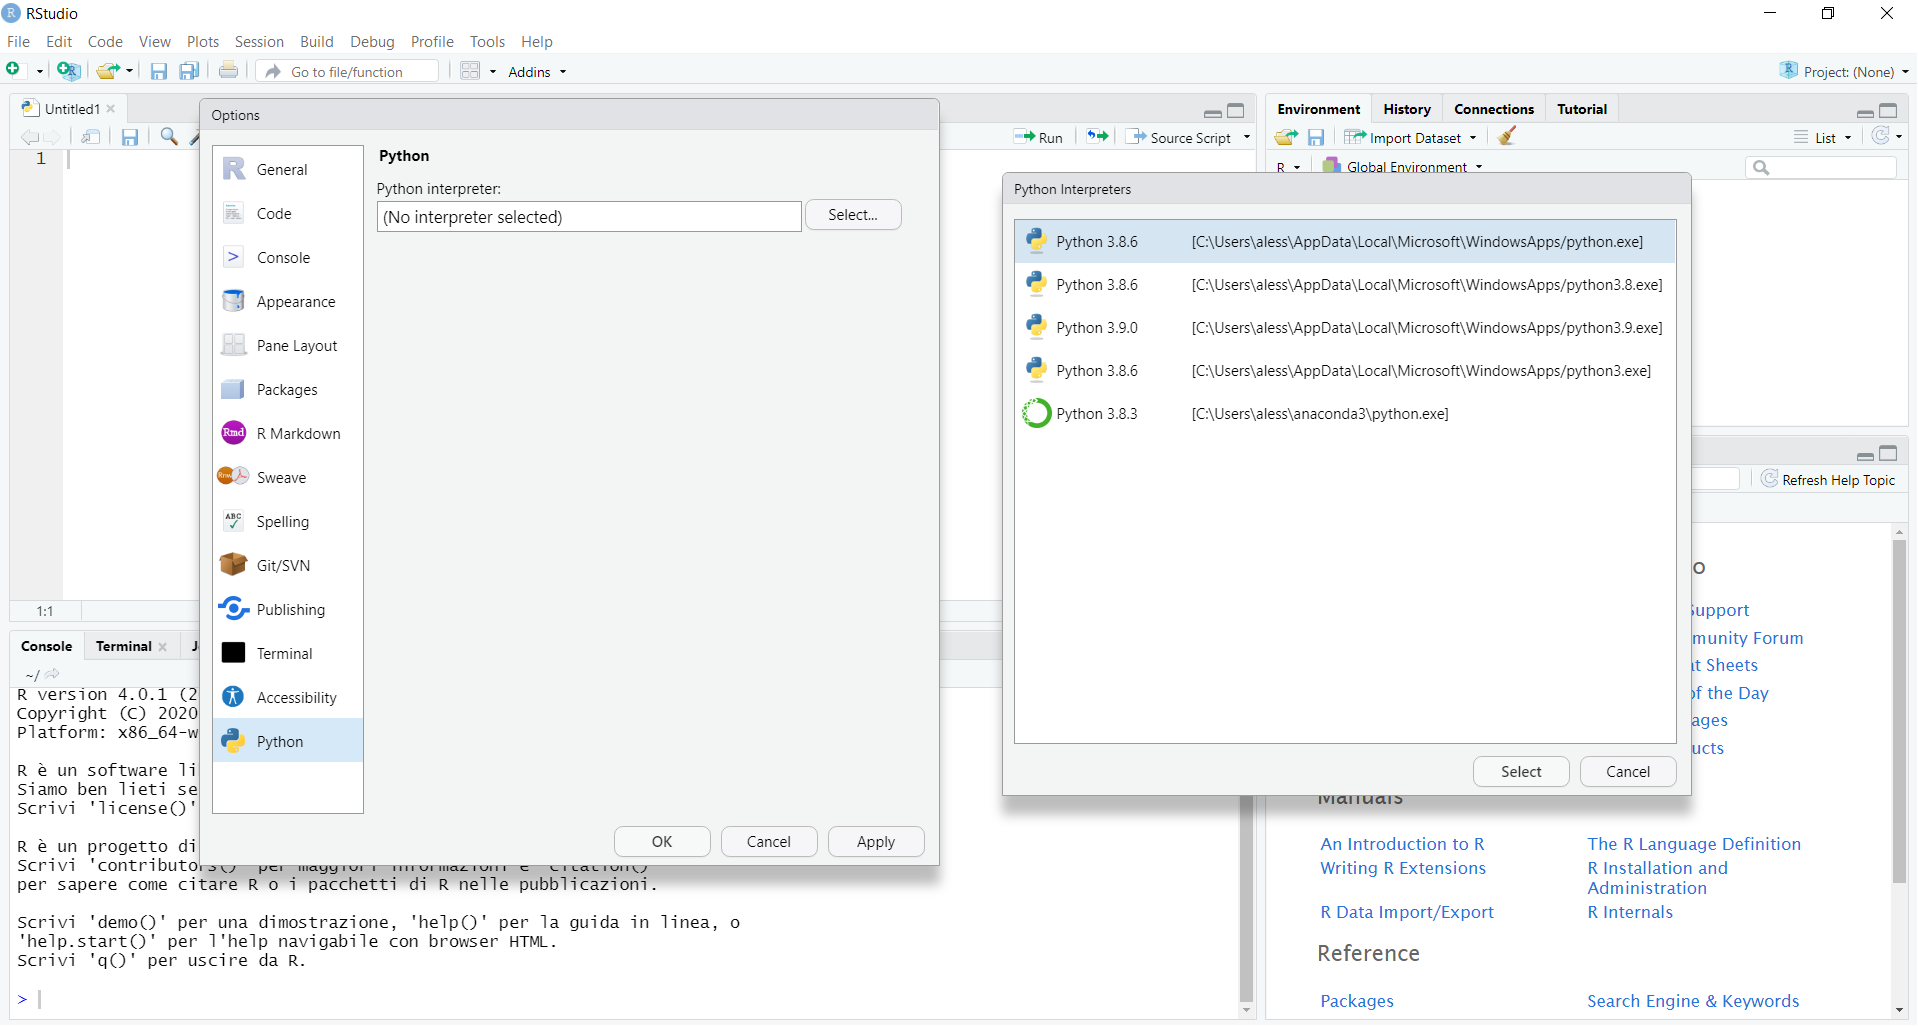Click the clear environment broom icon
Viewport: 1918px width, 1028px height.
(1507, 137)
